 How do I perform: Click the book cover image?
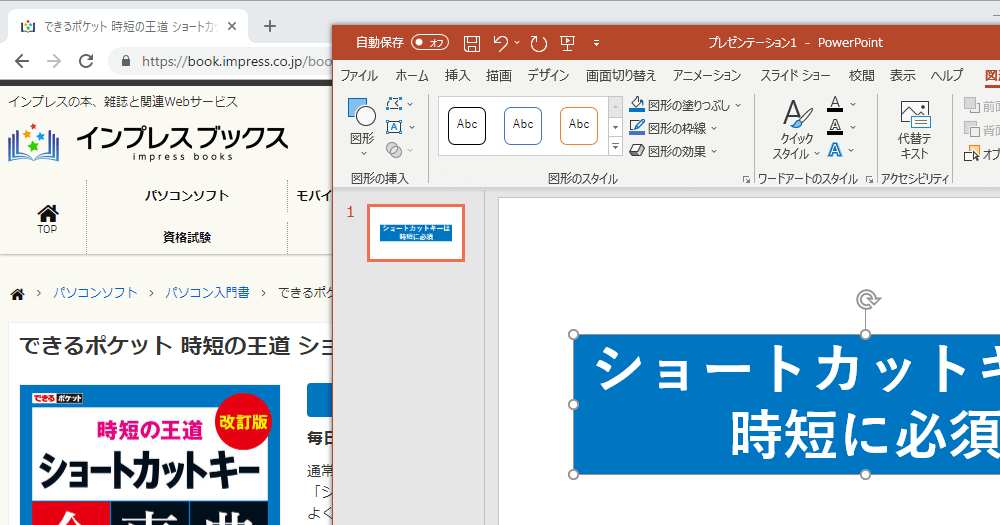coord(150,455)
